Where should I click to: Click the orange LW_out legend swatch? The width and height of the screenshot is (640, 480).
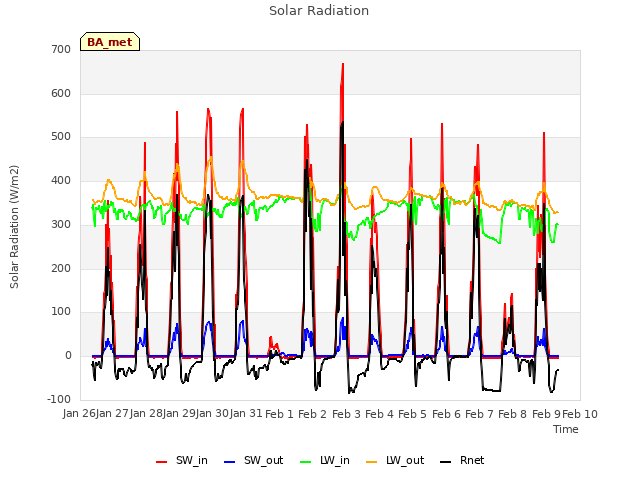coord(371,462)
